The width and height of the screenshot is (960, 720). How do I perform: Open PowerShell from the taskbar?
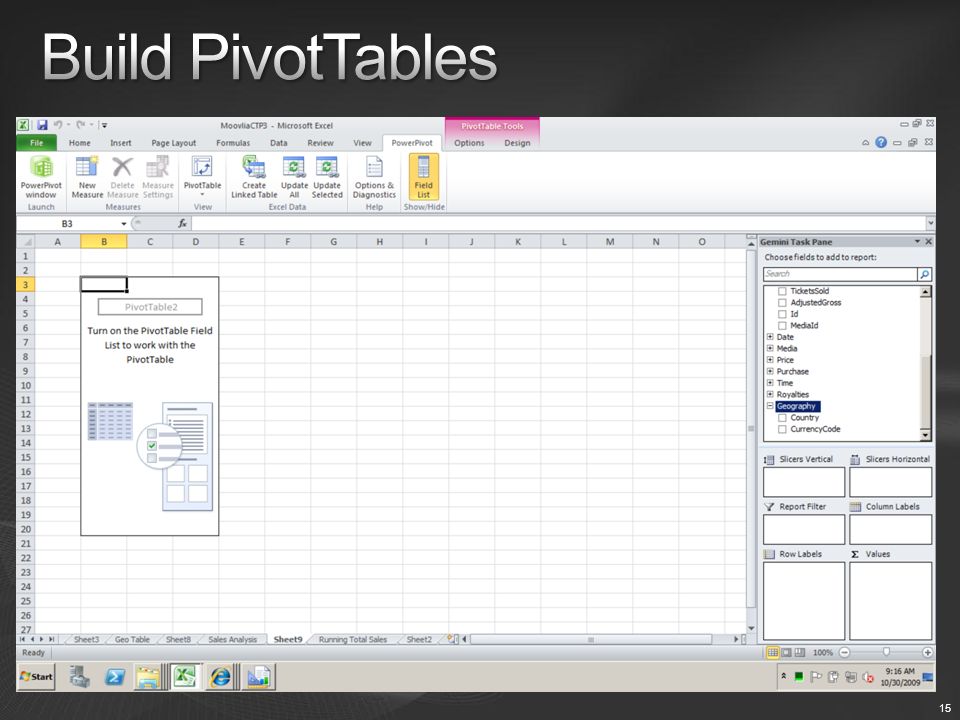click(114, 677)
